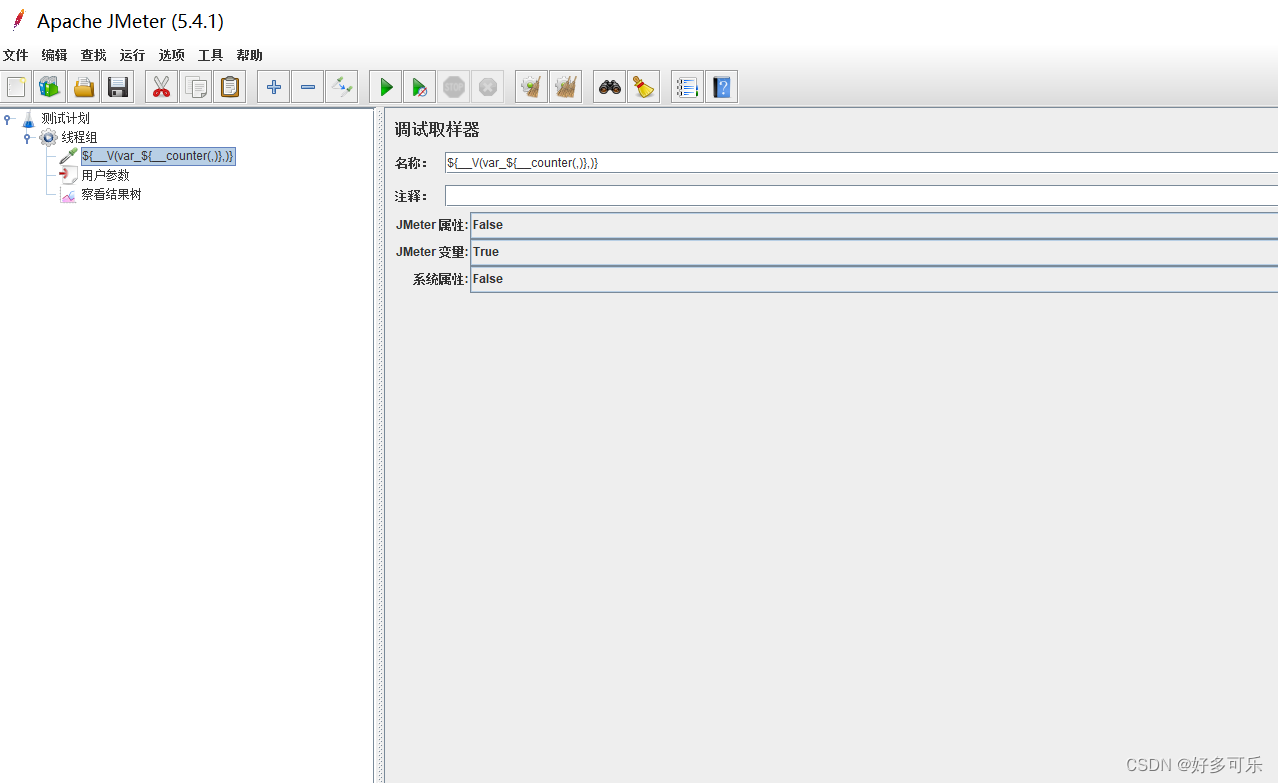
Task: Paste from the clipboard toolbar icon
Action: [x=230, y=87]
